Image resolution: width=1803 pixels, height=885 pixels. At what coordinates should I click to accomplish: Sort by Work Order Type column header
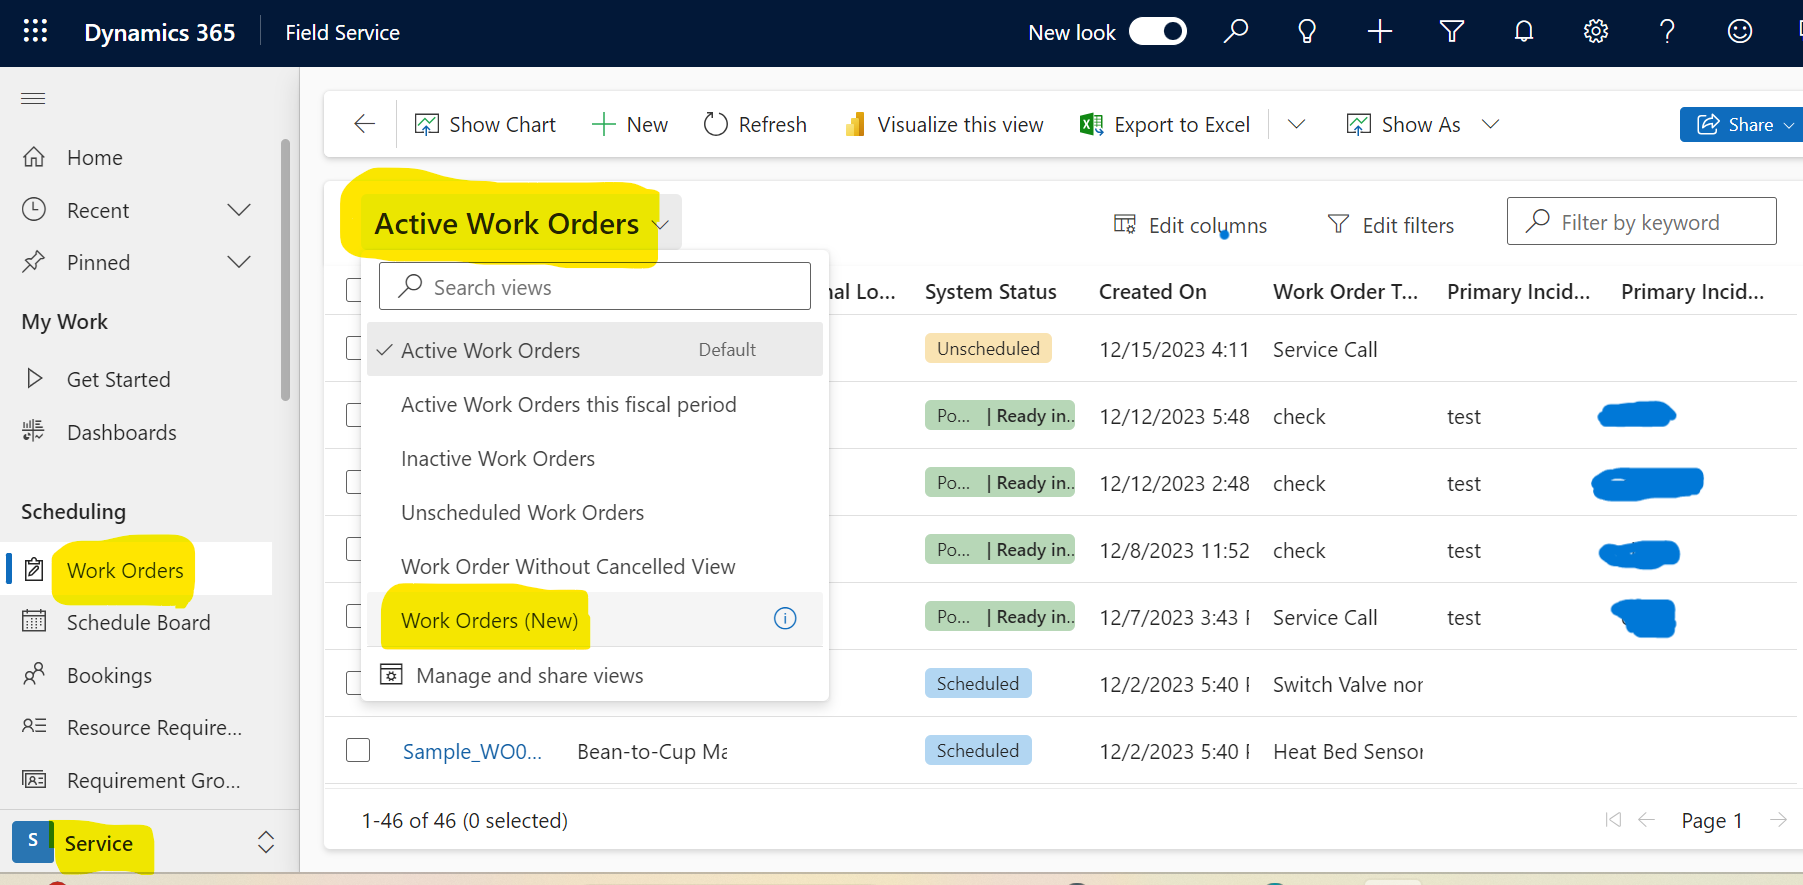[1345, 291]
